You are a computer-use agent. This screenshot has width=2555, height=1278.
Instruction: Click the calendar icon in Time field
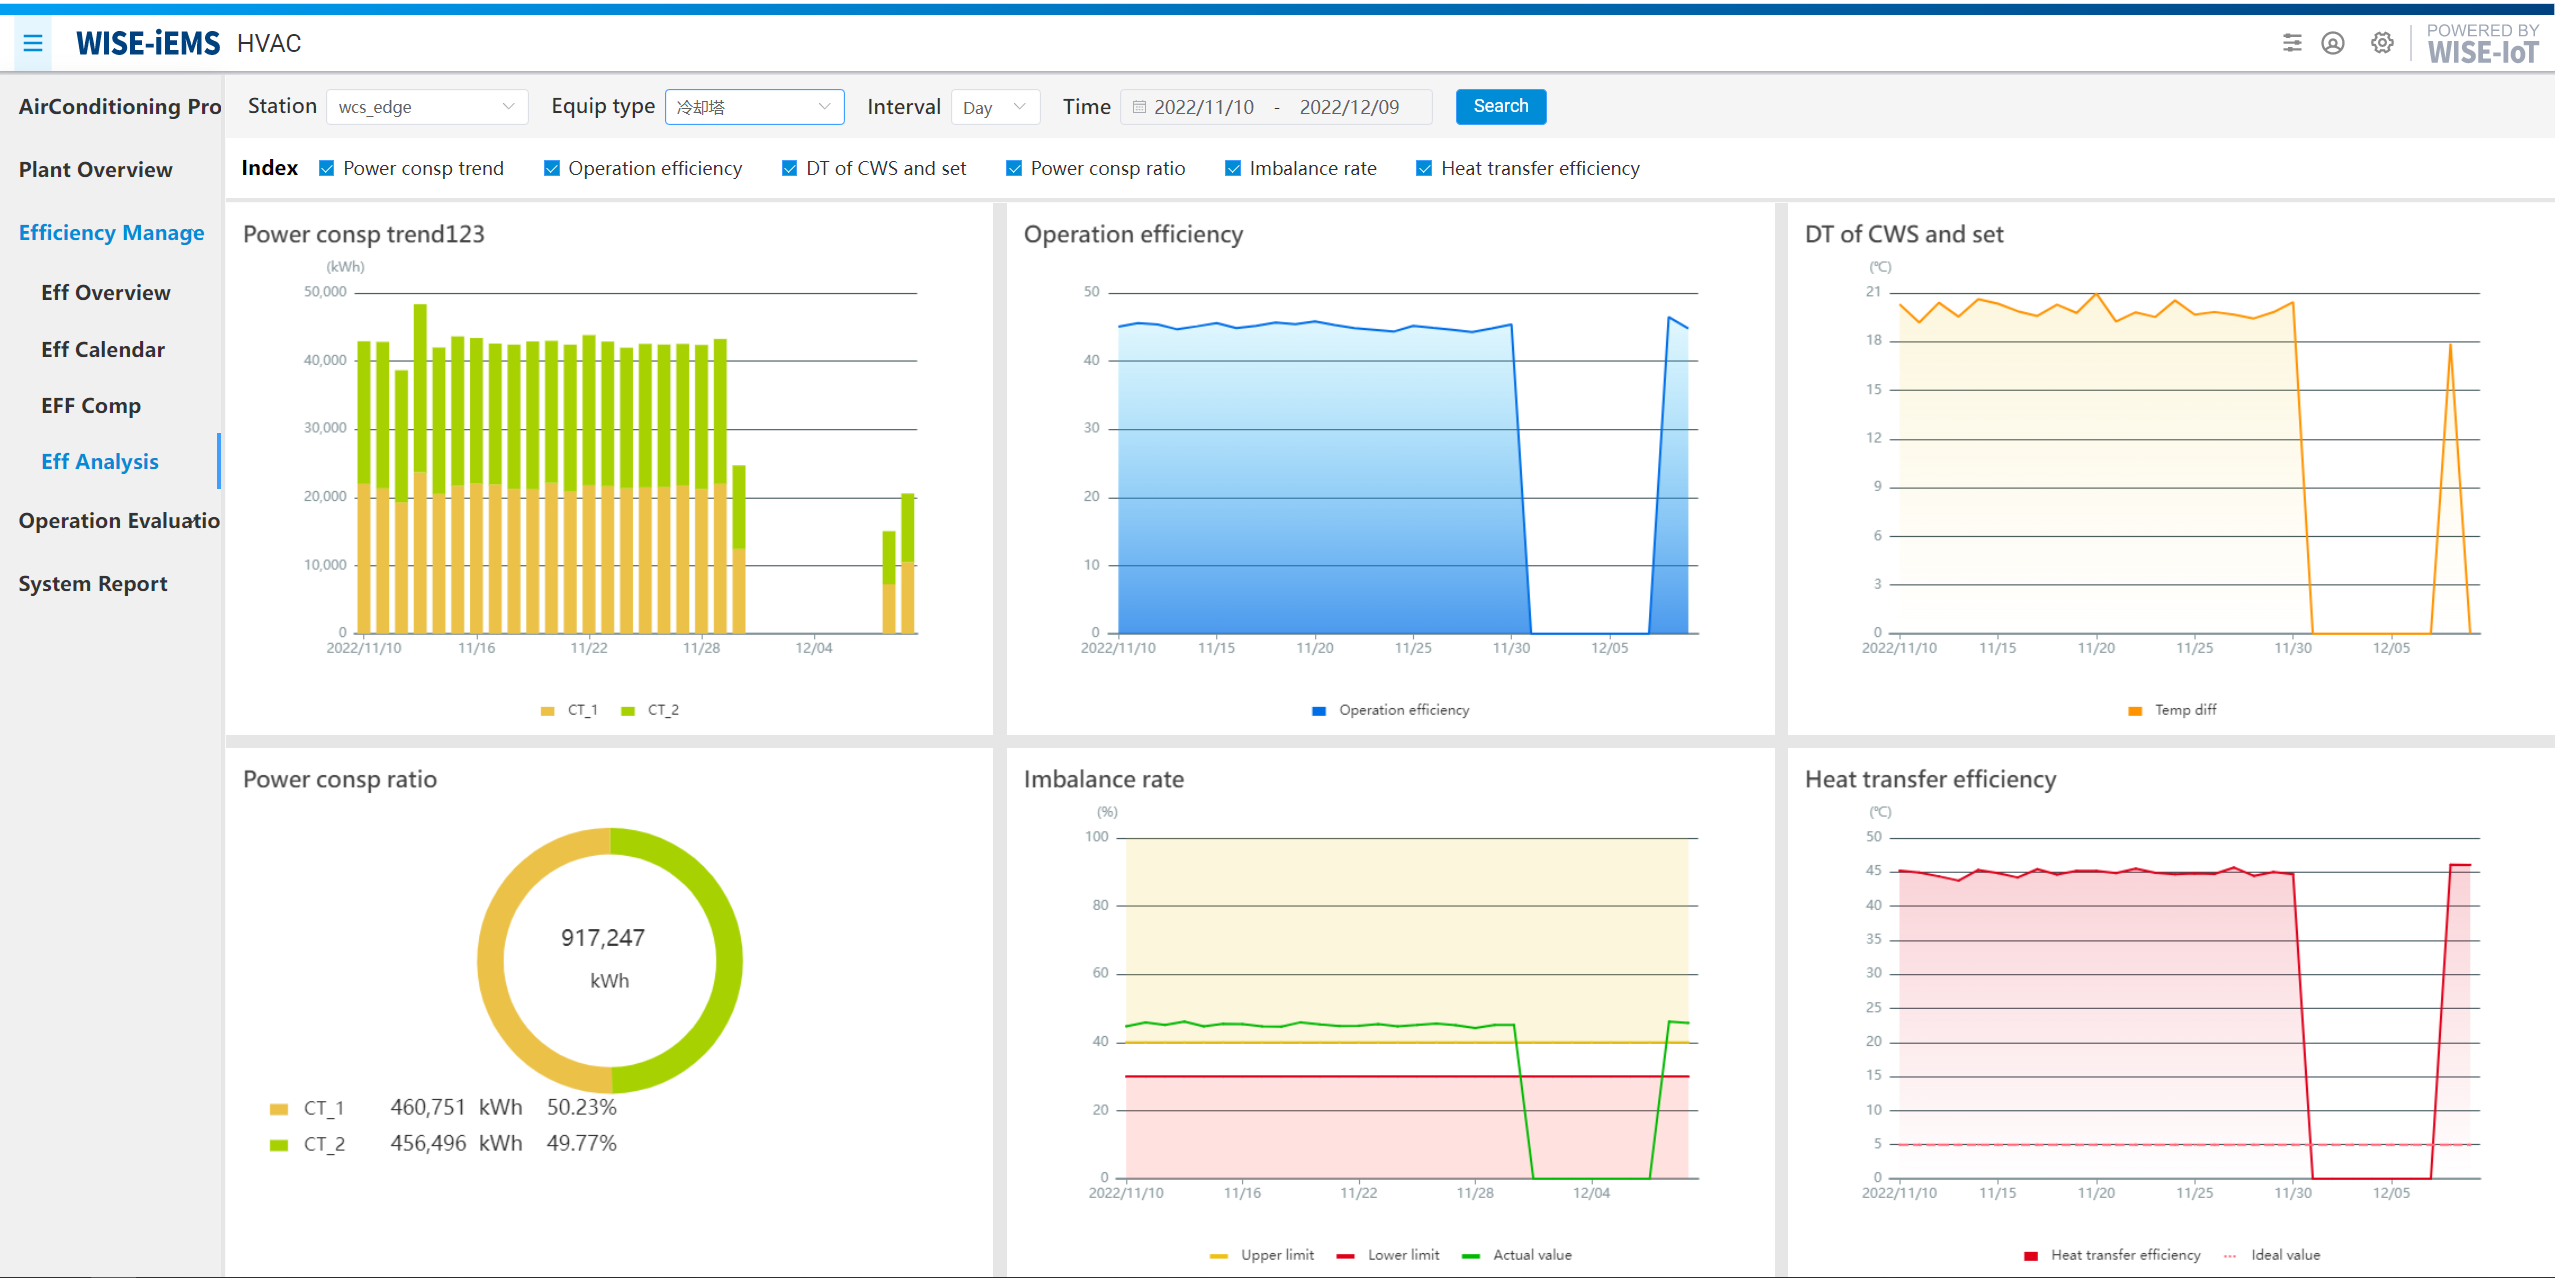tap(1139, 107)
